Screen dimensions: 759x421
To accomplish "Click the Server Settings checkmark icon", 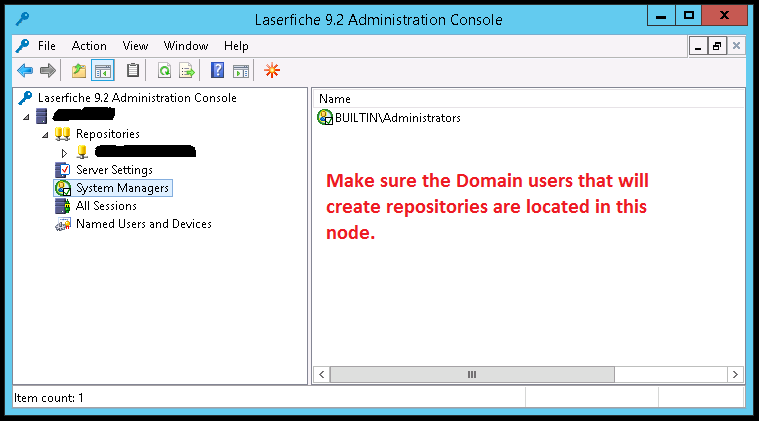I will click(x=62, y=170).
